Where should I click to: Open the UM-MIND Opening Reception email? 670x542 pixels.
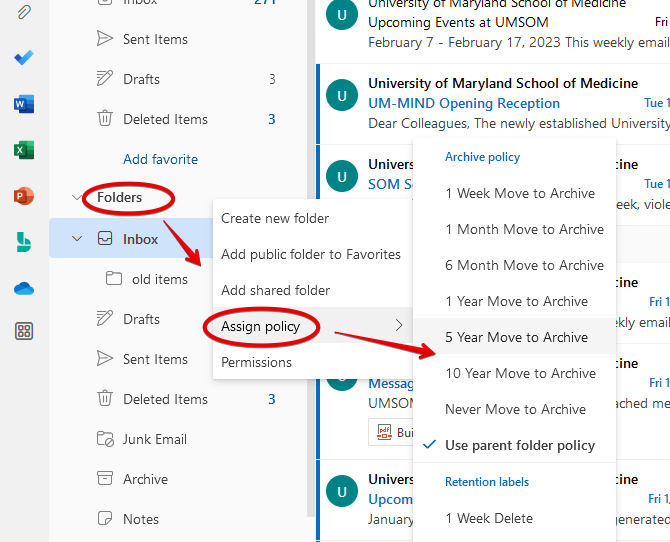click(x=464, y=103)
